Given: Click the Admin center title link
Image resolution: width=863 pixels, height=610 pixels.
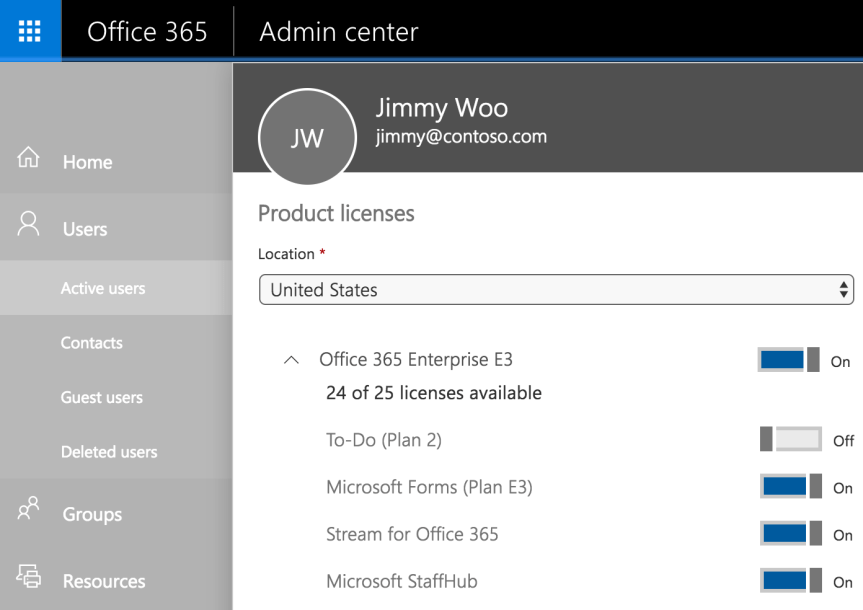Looking at the screenshot, I should pyautogui.click(x=338, y=31).
